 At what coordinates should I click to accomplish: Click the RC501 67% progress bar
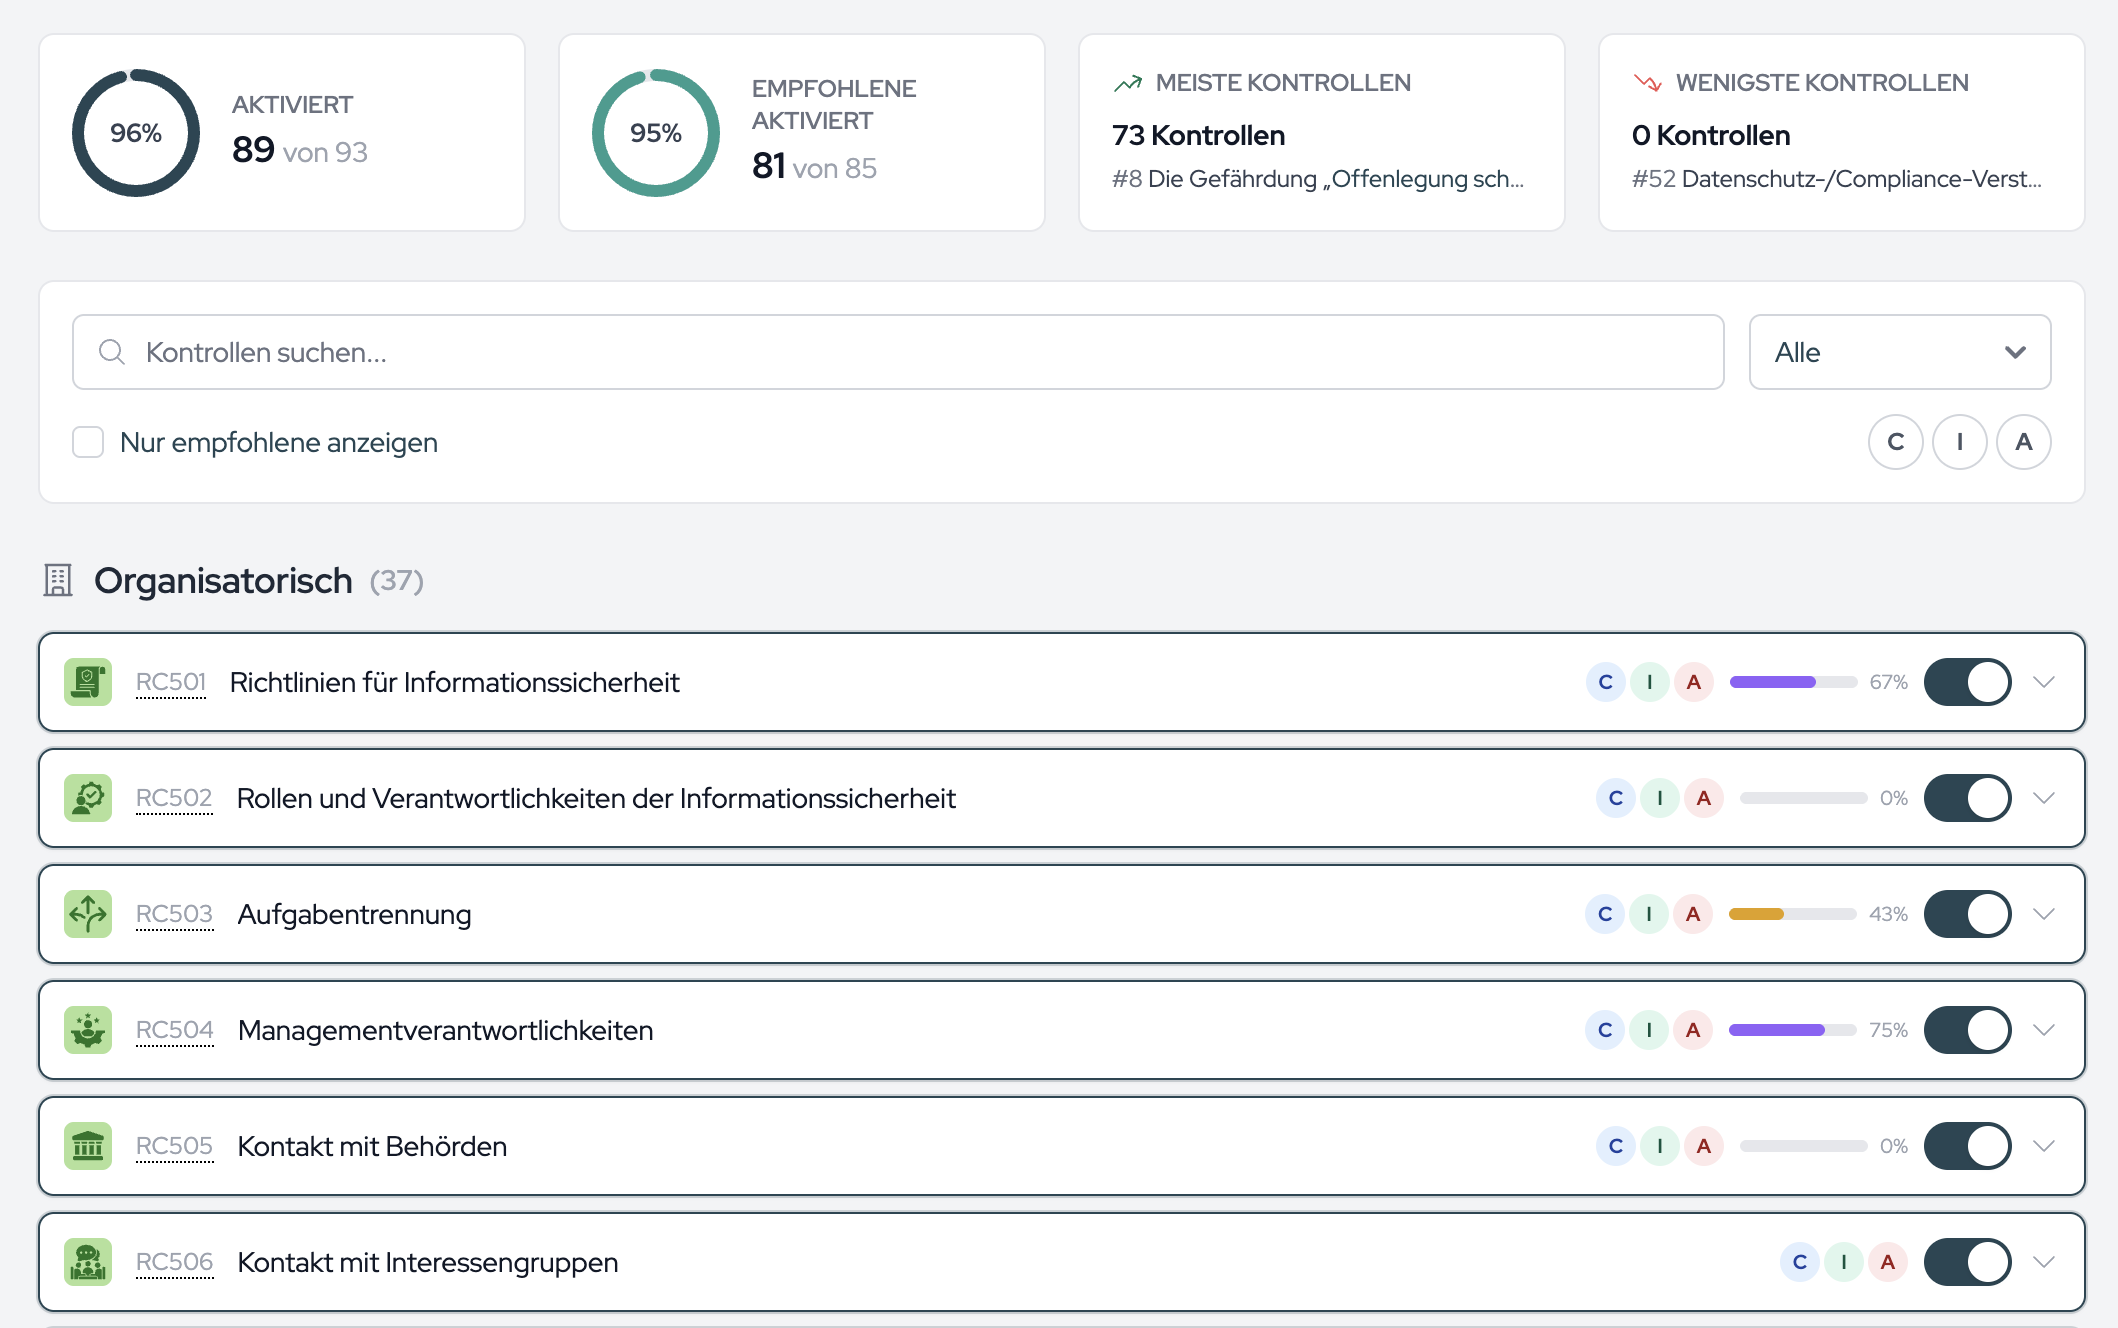click(1794, 682)
